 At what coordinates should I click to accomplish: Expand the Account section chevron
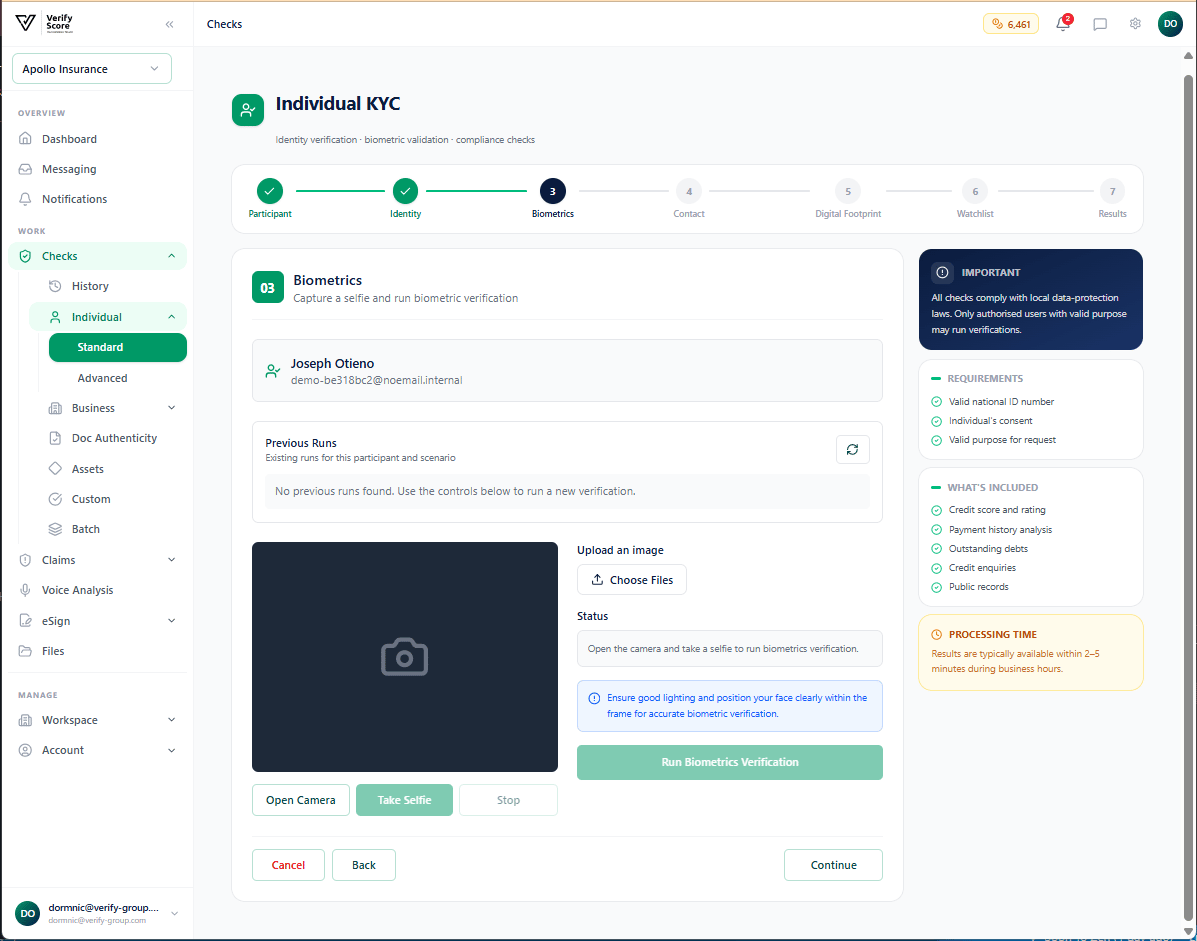click(x=172, y=750)
